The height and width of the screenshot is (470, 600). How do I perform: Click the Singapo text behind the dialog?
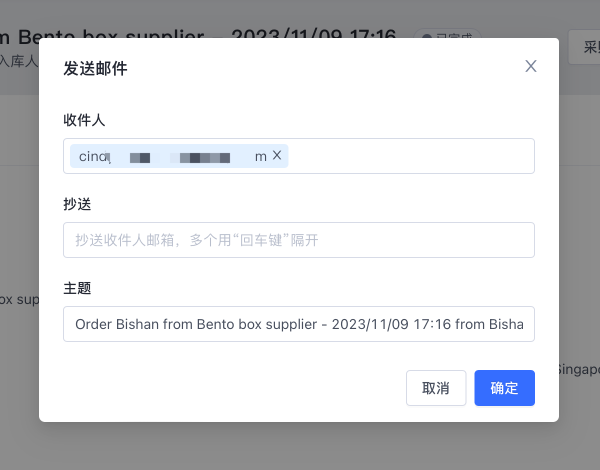tap(578, 370)
